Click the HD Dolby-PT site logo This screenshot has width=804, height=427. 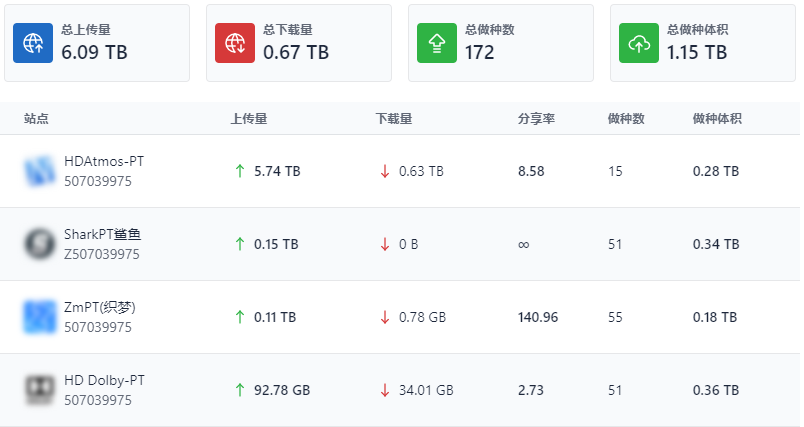39,390
